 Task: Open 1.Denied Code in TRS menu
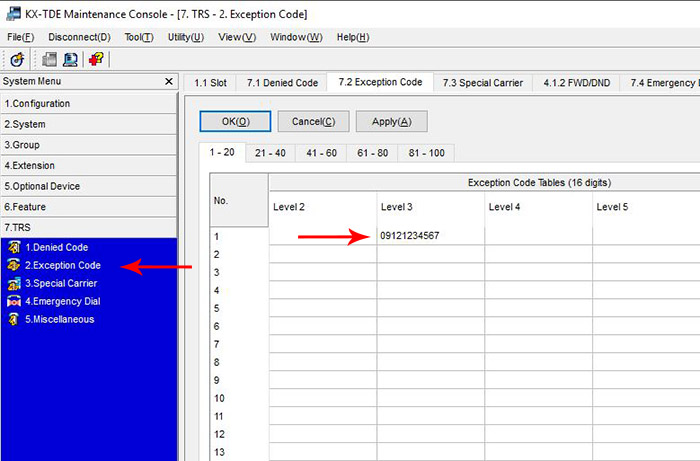[56, 247]
